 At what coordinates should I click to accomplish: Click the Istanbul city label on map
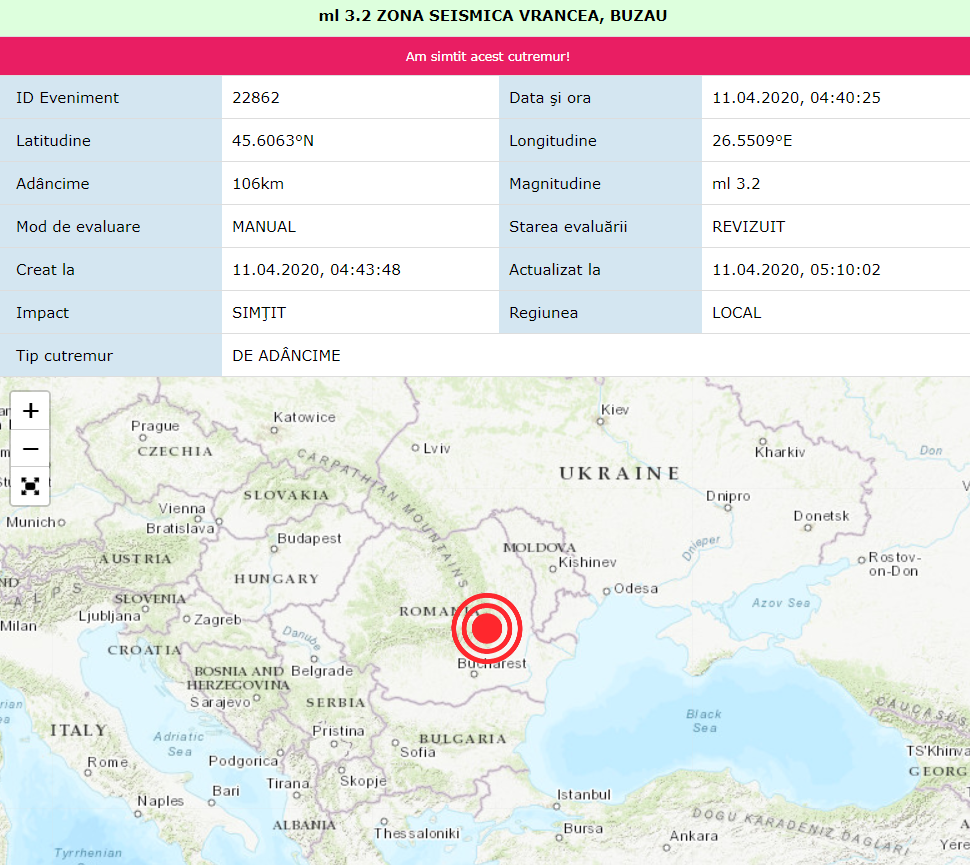point(583,795)
